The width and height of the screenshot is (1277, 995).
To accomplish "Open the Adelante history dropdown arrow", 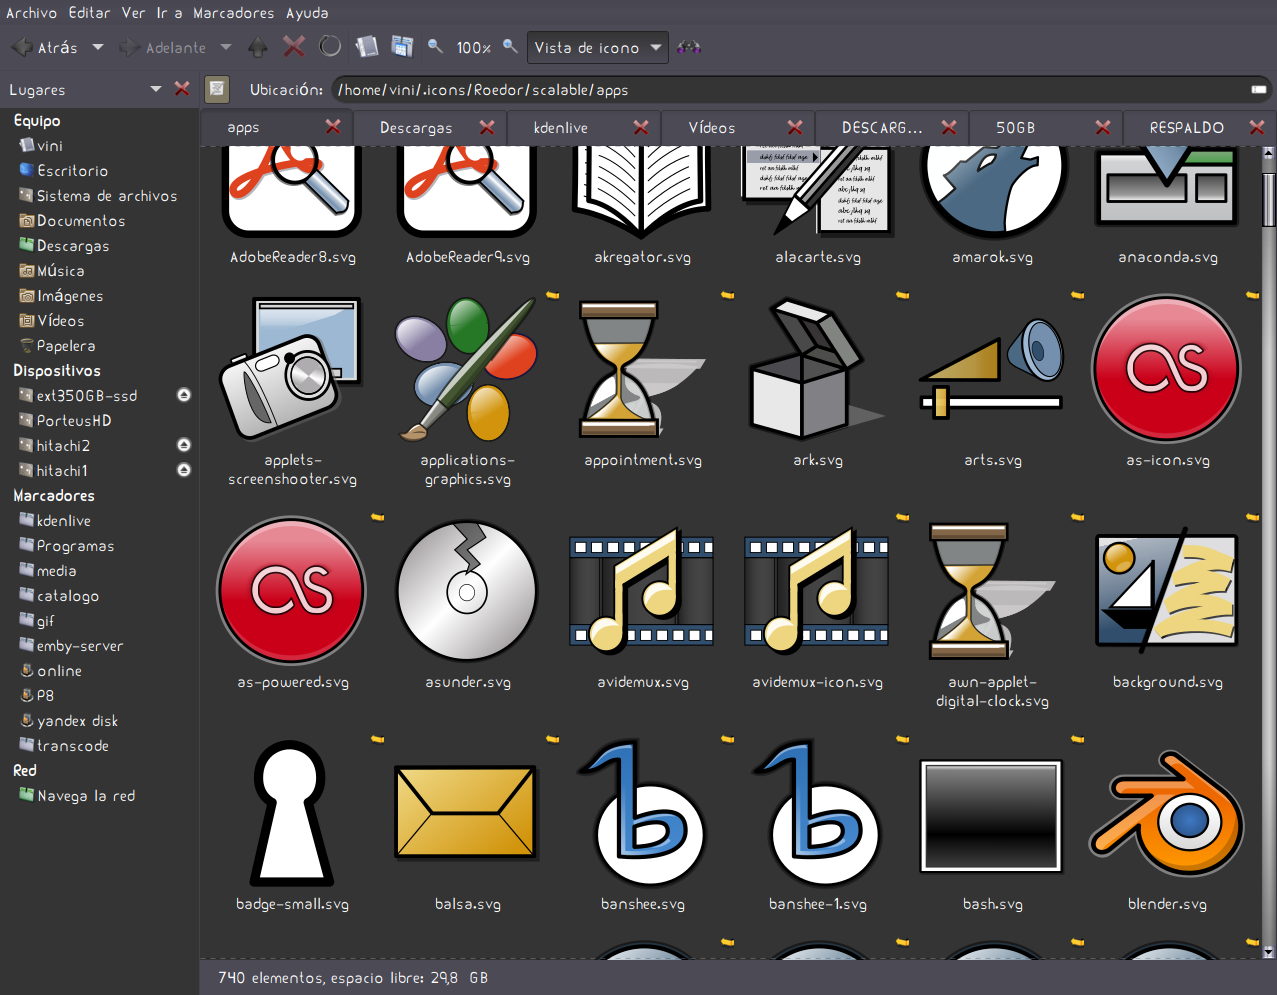I will pyautogui.click(x=226, y=47).
